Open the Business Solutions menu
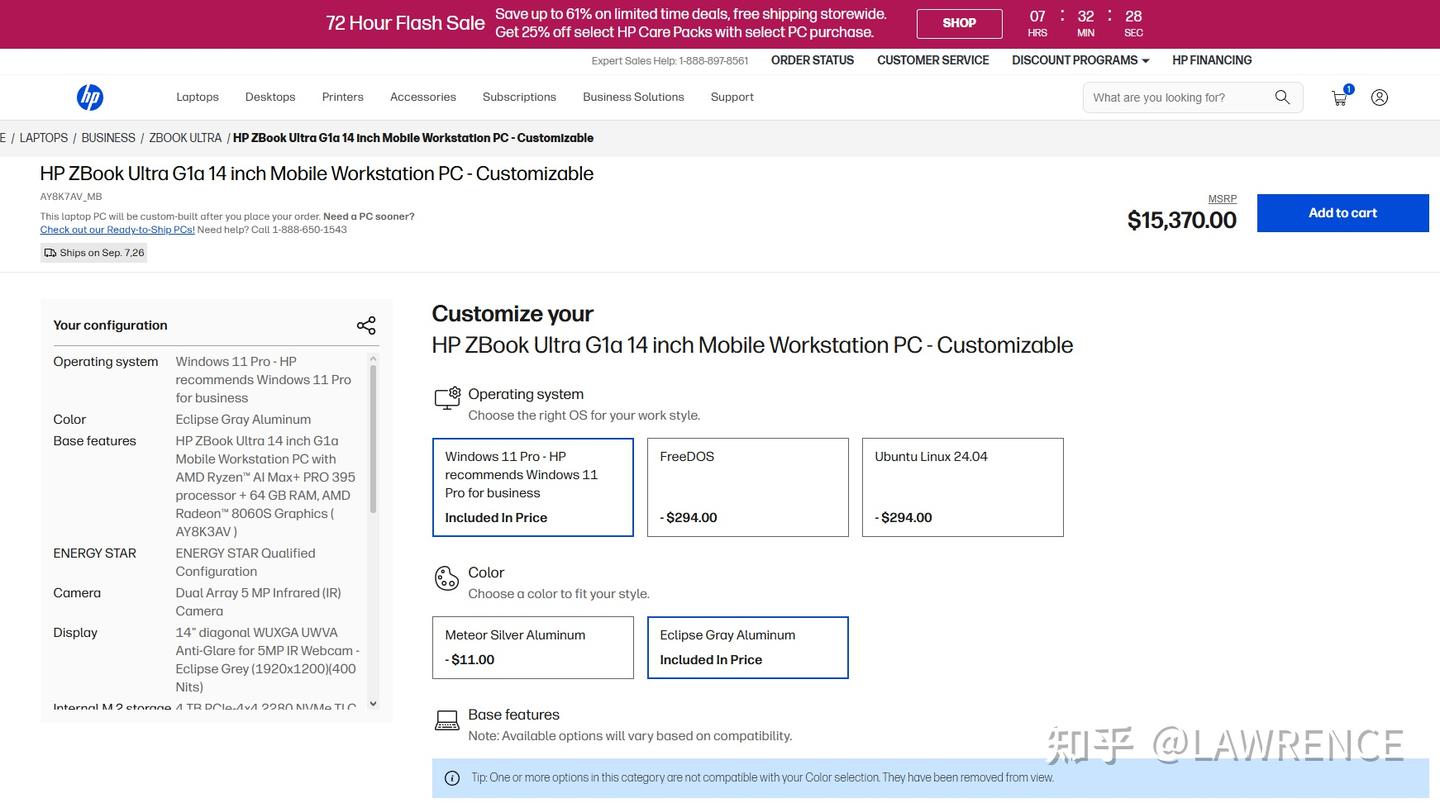1440x803 pixels. pyautogui.click(x=633, y=97)
